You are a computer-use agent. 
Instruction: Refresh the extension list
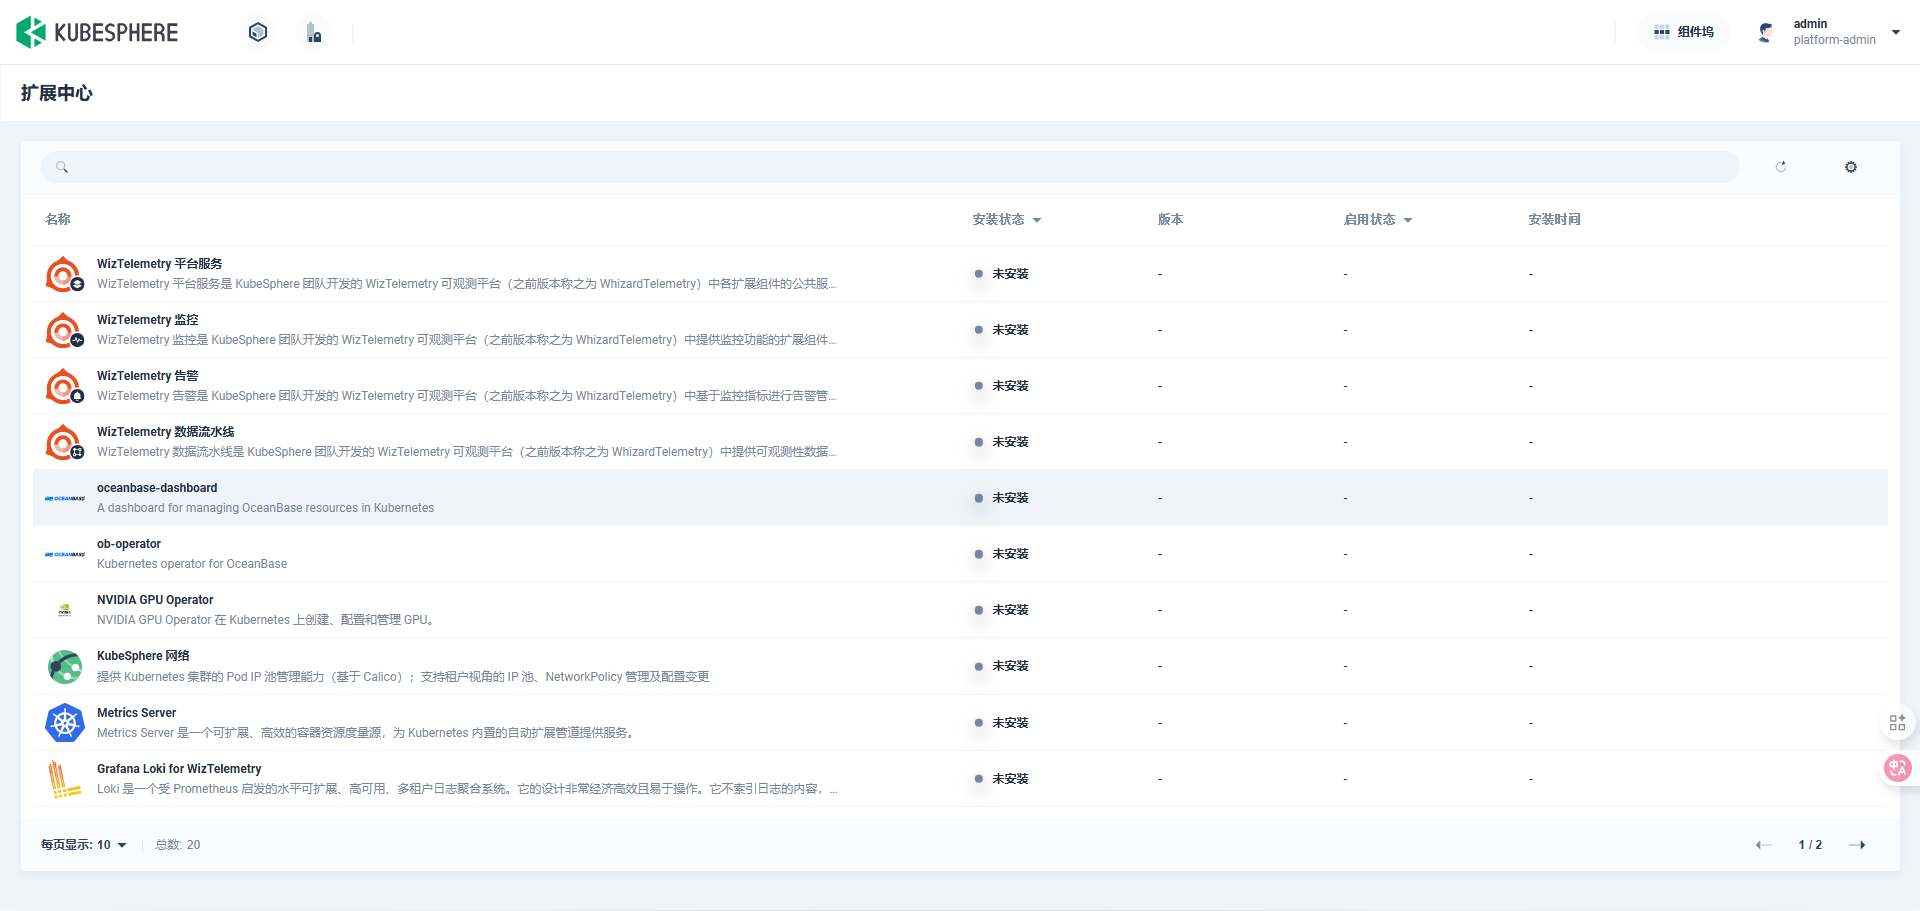(x=1781, y=167)
